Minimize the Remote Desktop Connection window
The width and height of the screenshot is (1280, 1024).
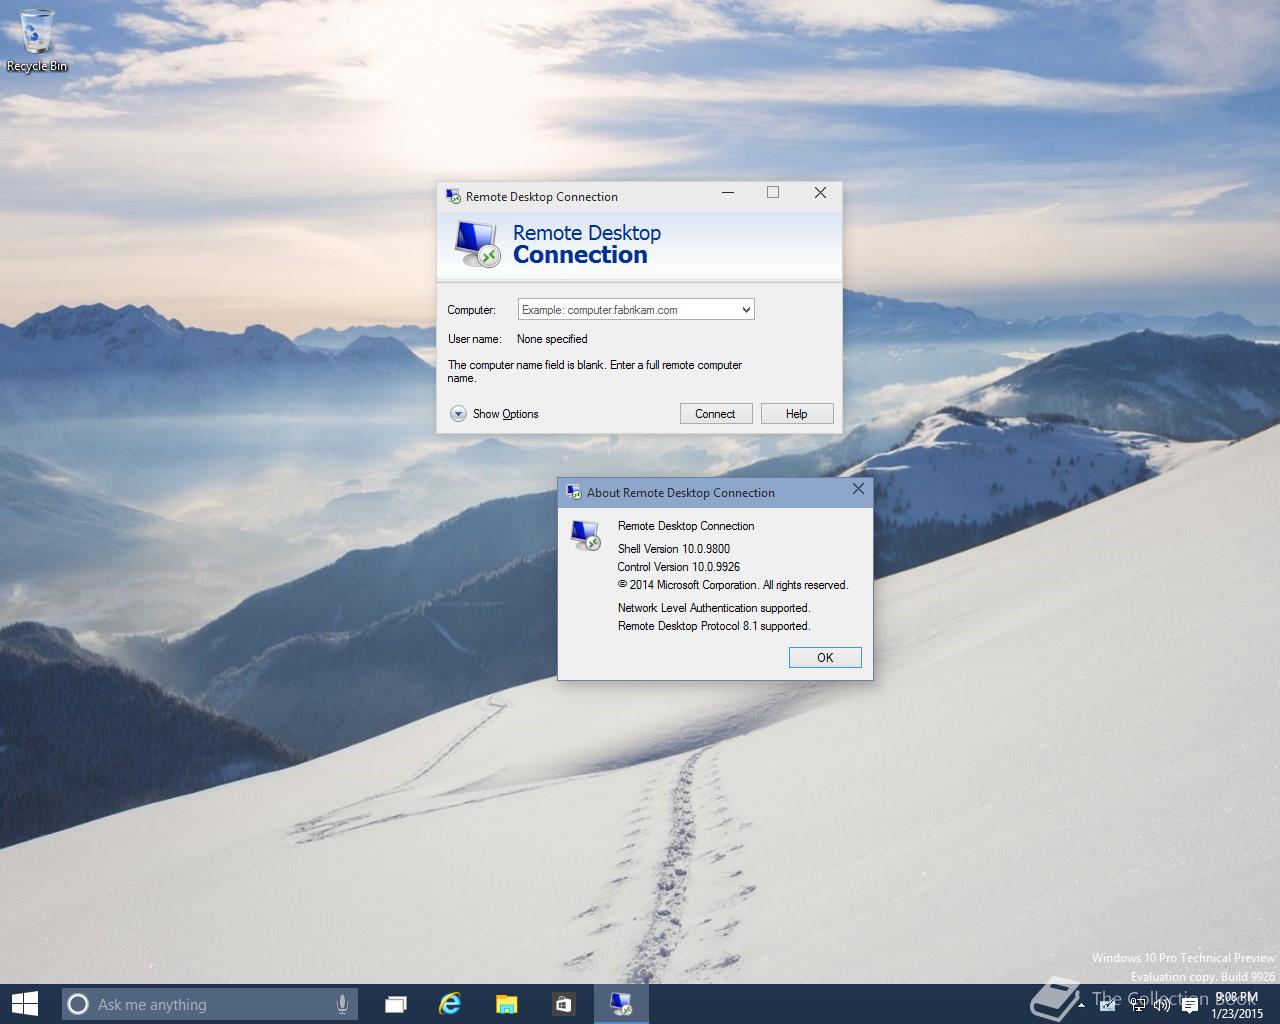click(x=729, y=192)
